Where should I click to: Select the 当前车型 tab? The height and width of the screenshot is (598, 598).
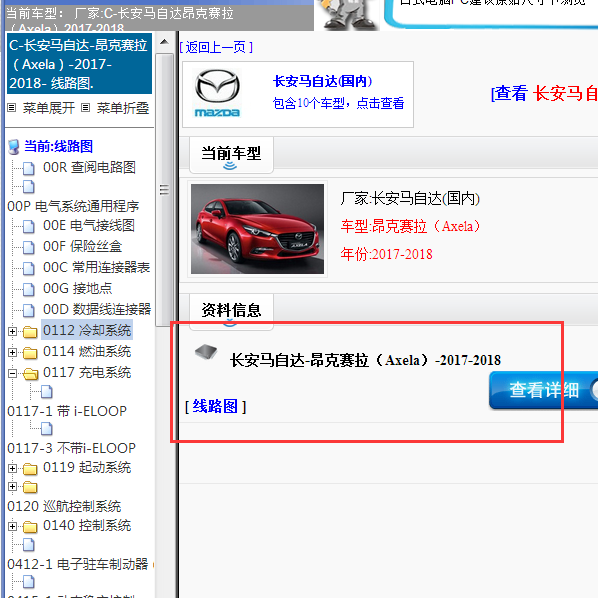click(231, 155)
